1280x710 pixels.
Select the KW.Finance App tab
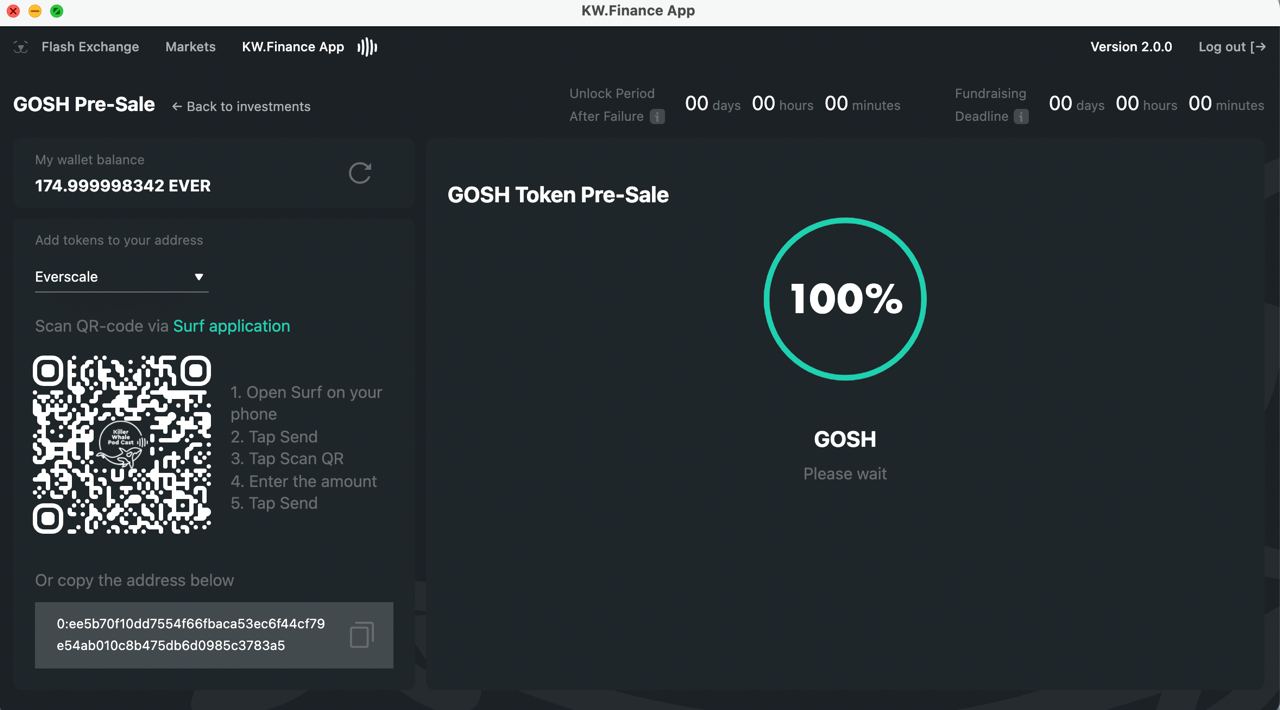(x=293, y=47)
